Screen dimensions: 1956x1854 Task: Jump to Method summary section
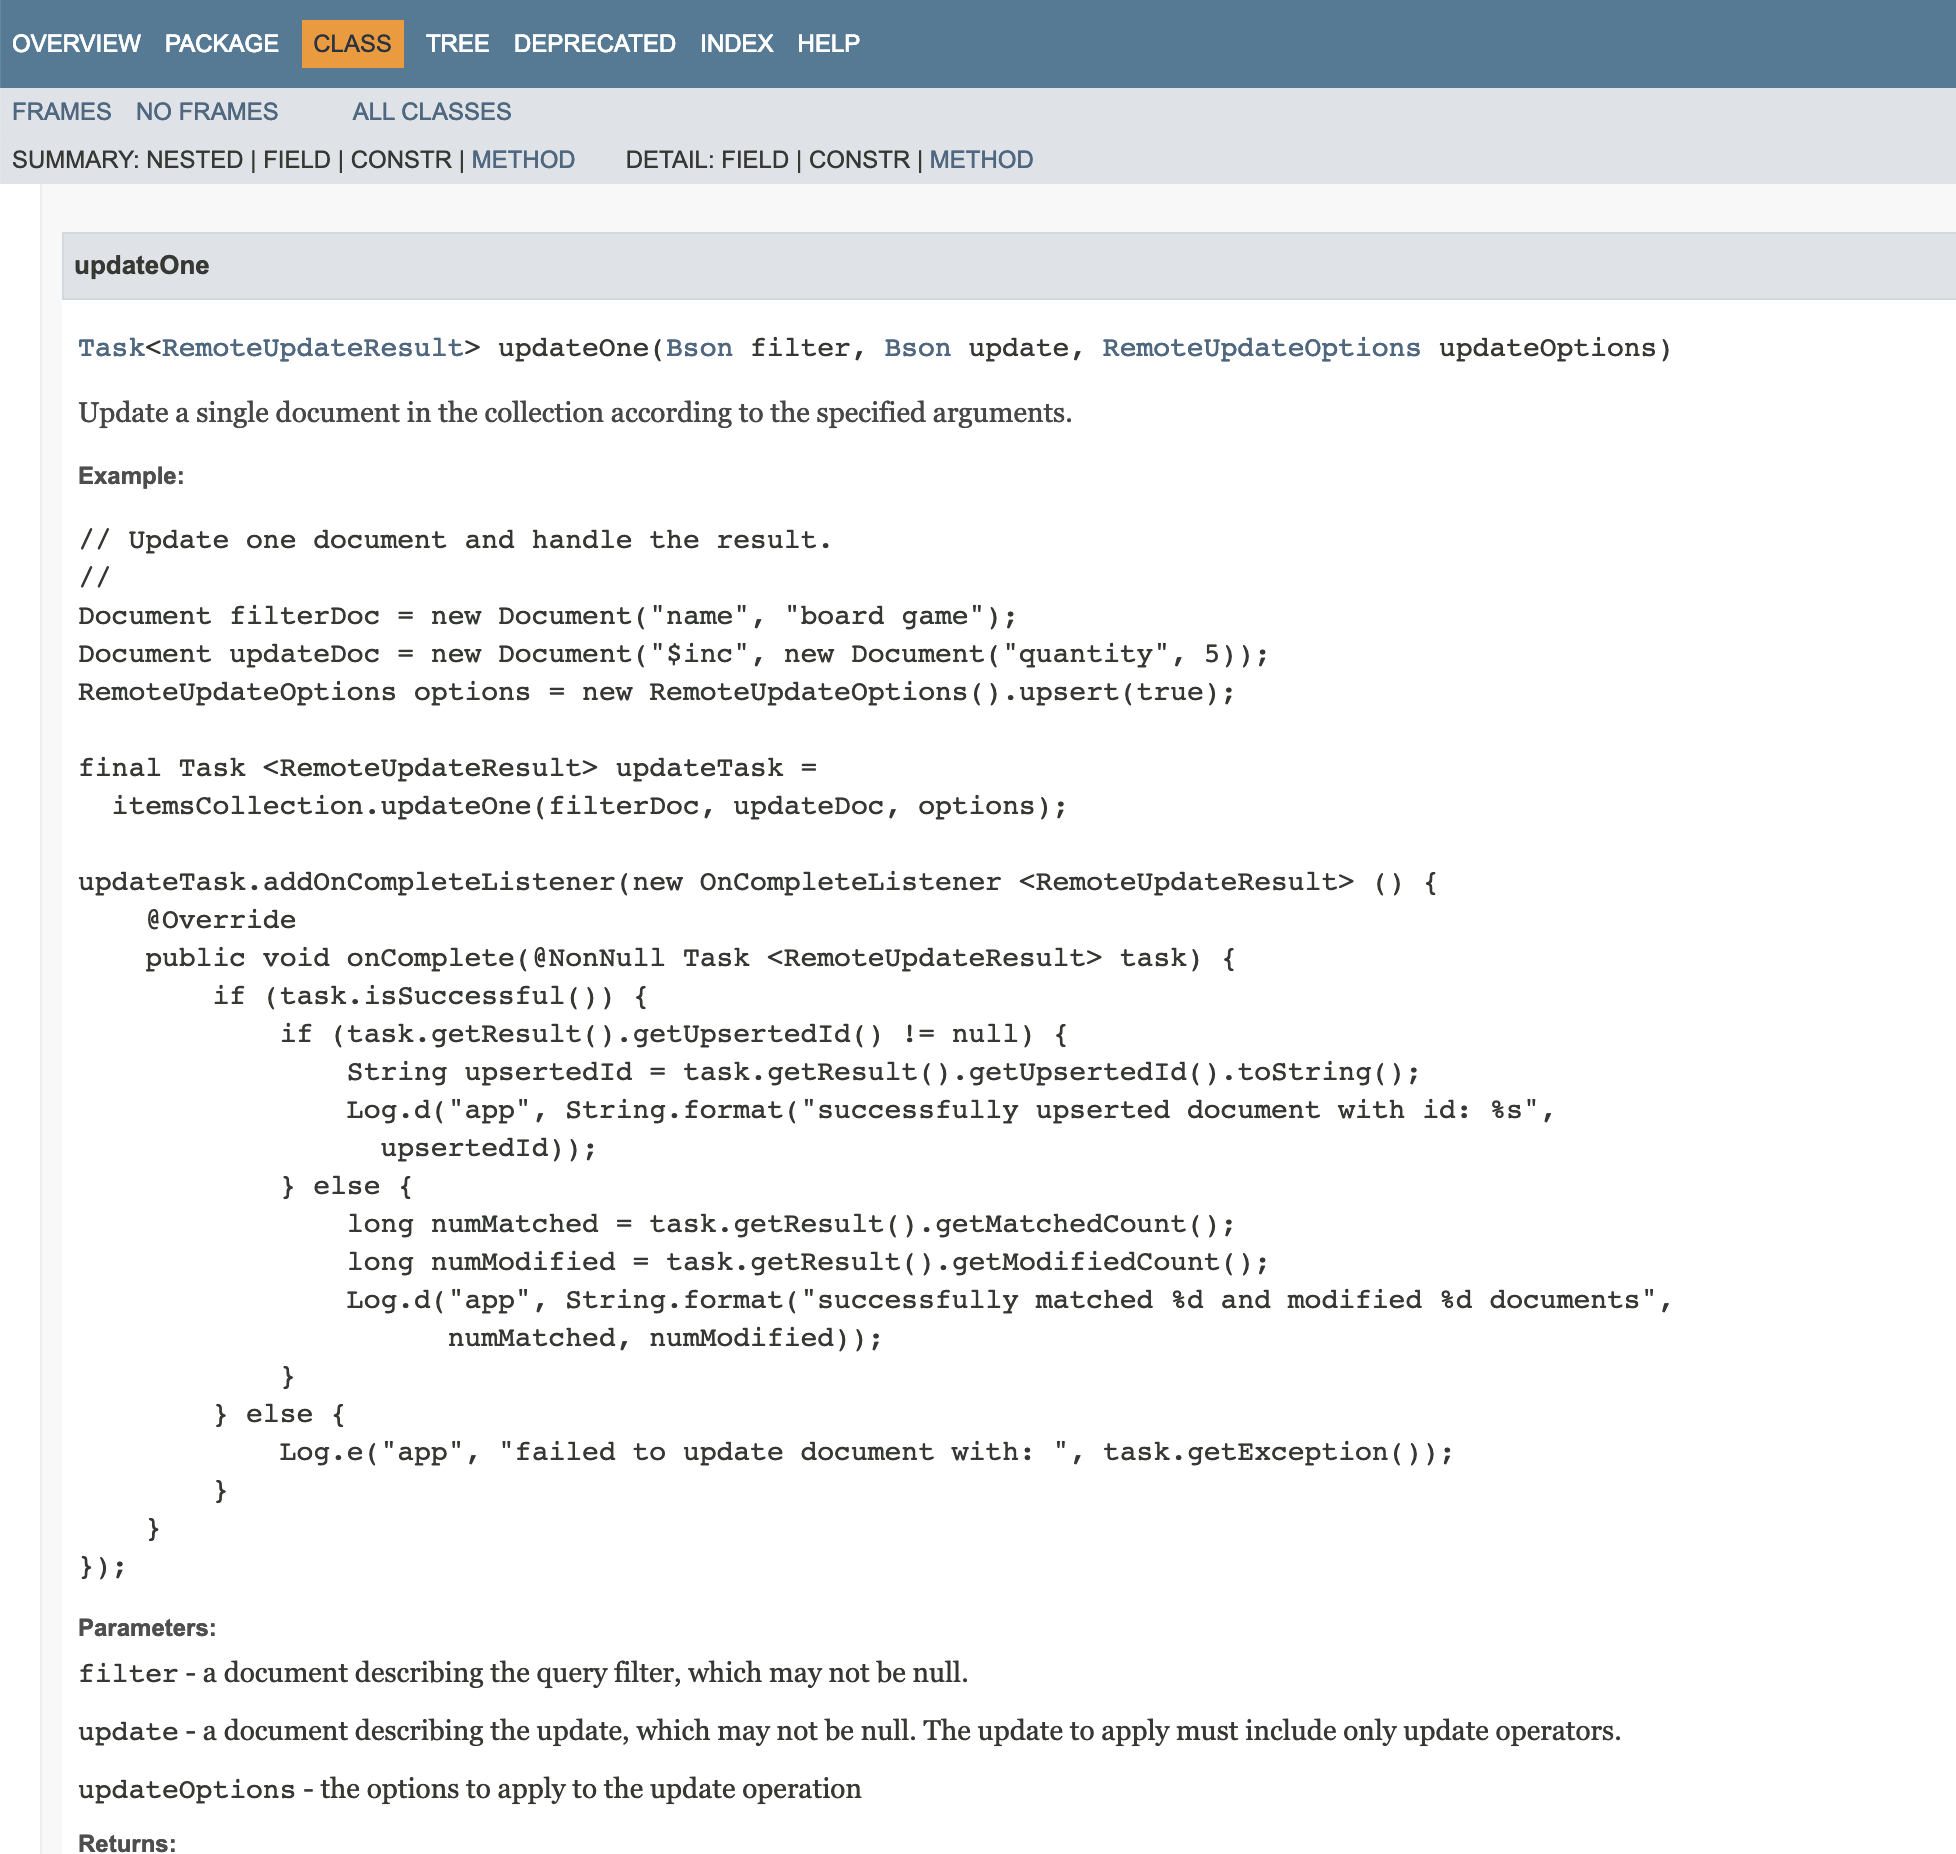pos(523,159)
